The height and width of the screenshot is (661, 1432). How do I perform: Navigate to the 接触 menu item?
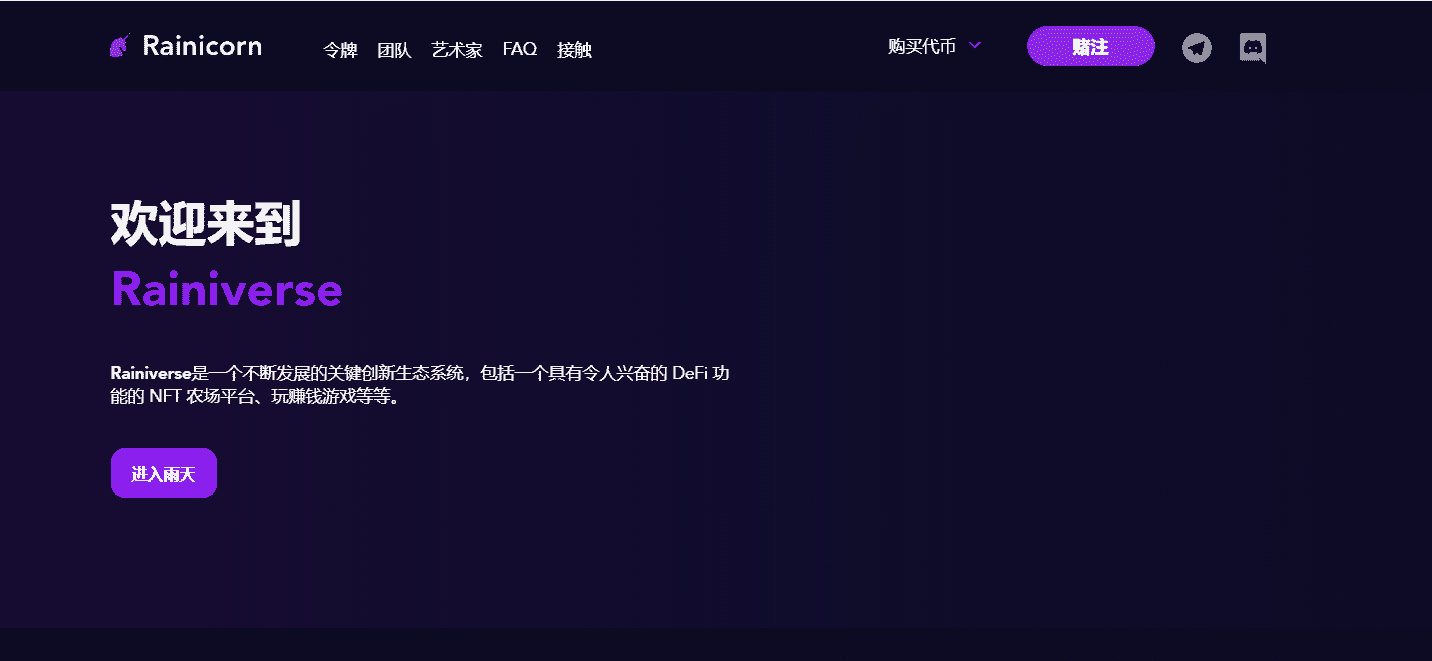(x=574, y=50)
